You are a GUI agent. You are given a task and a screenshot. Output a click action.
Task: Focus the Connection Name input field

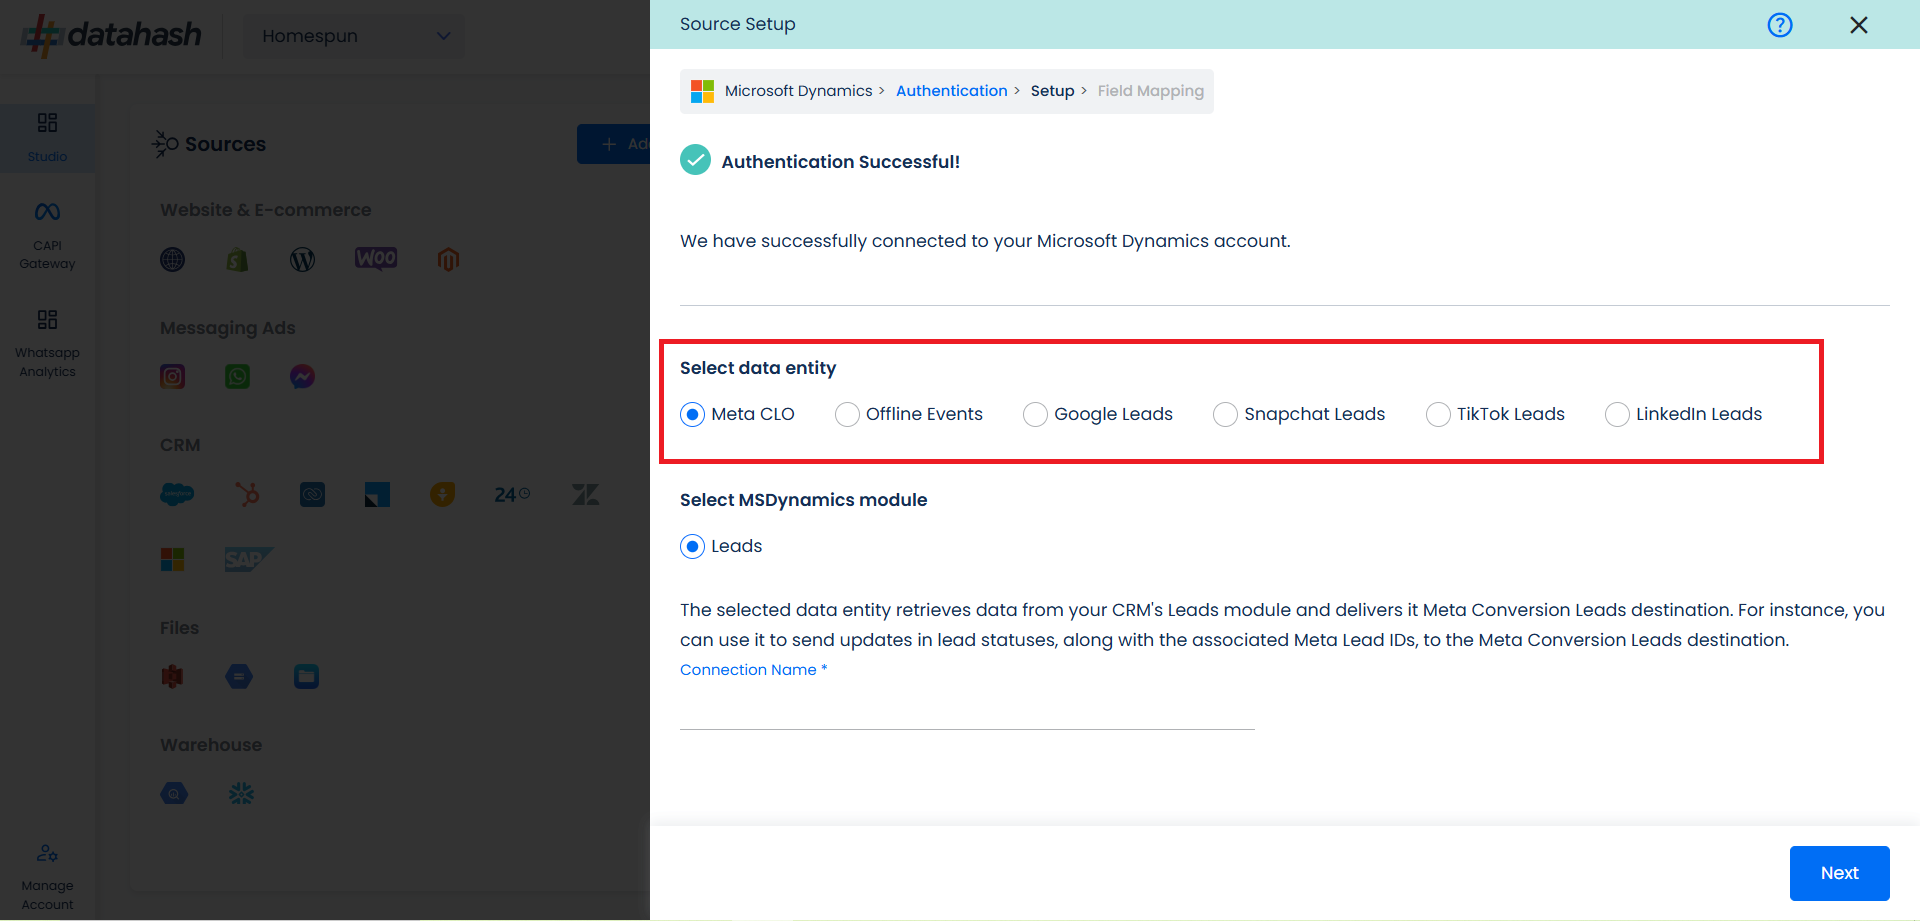967,710
